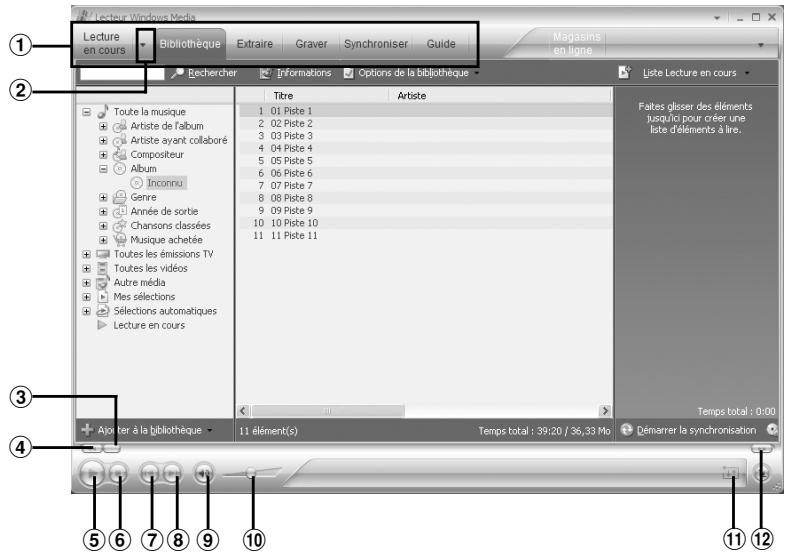Click the Play button
The height and width of the screenshot is (559, 790).
click(92, 473)
